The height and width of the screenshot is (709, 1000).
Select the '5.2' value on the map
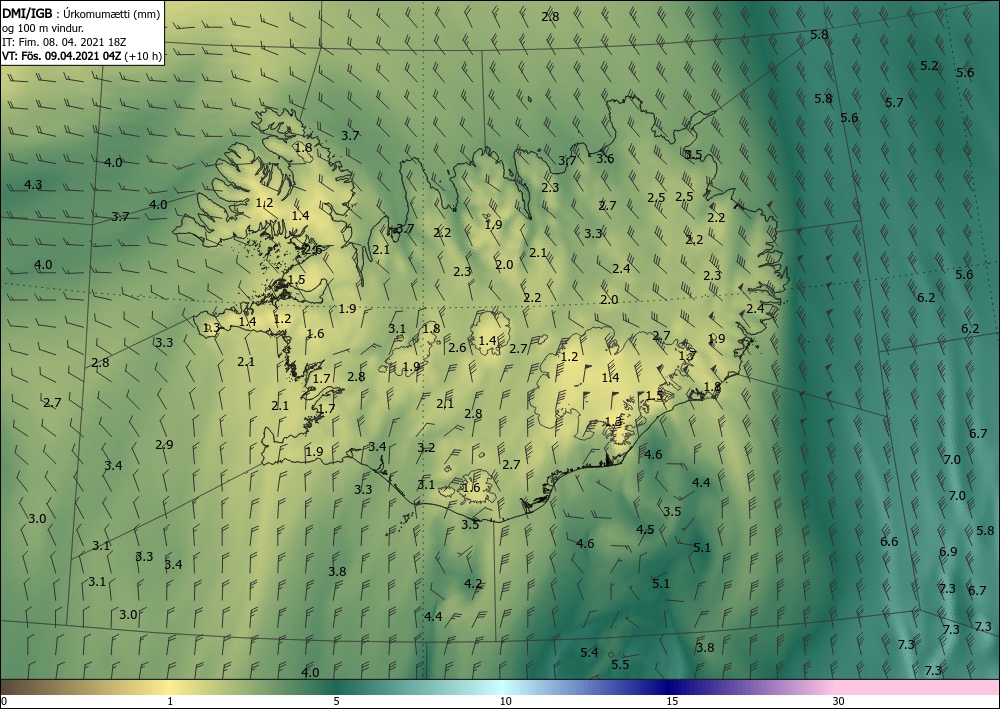[x=930, y=66]
